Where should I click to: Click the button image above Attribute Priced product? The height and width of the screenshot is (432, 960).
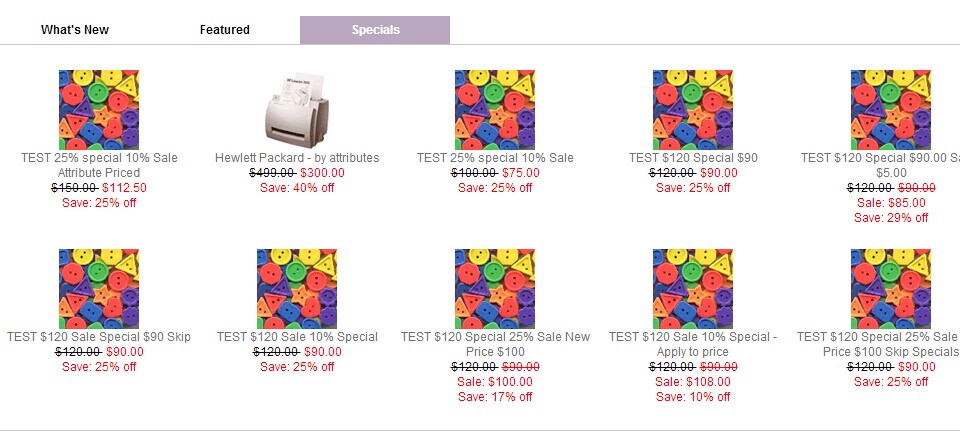tap(99, 110)
